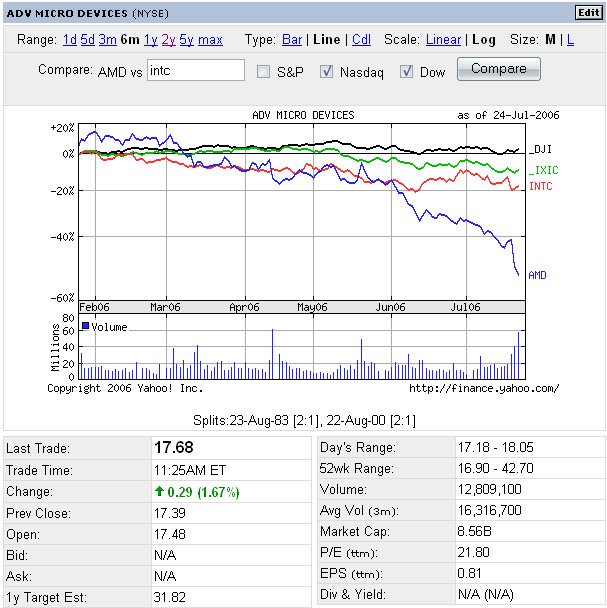Image resolution: width=607 pixels, height=608 pixels.
Task: Select Log scale option
Action: click(484, 40)
